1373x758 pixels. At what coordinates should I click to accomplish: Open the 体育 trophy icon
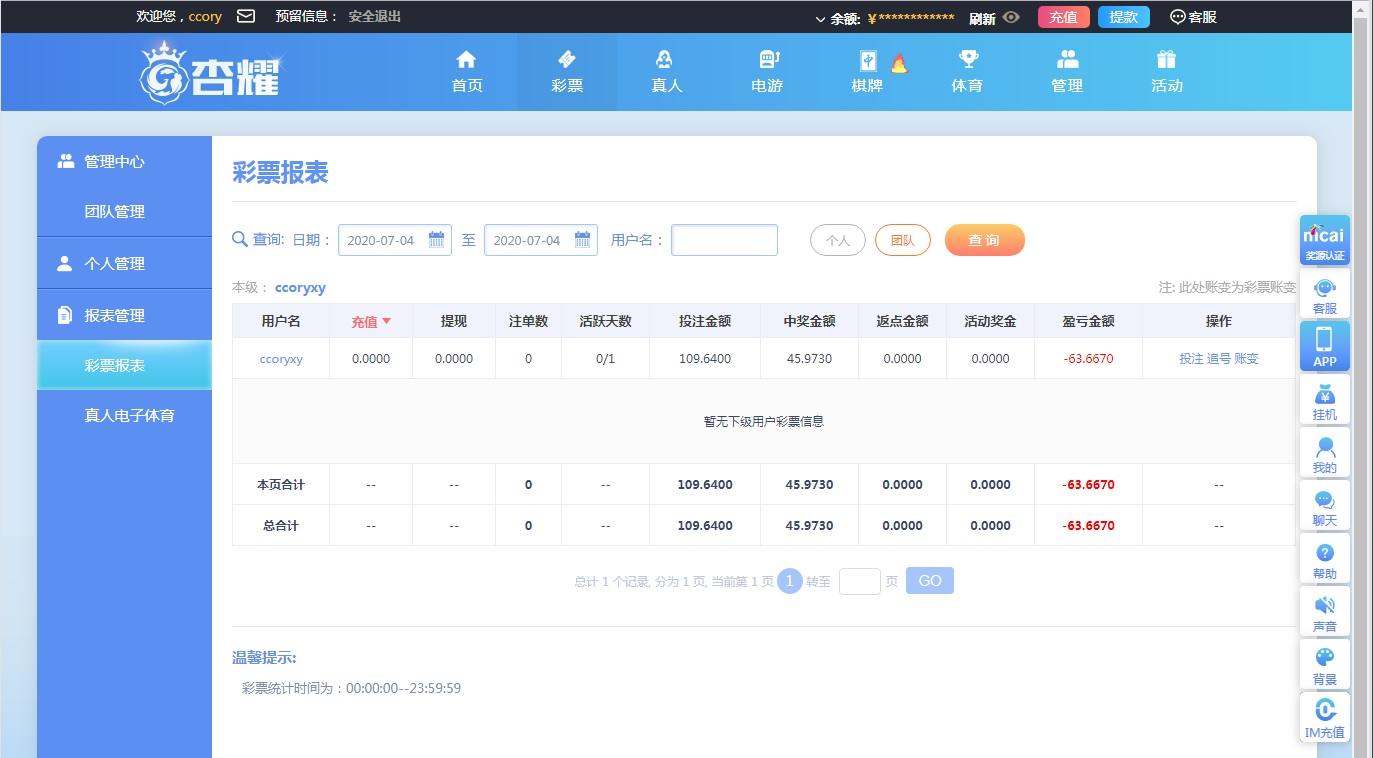tap(967, 60)
